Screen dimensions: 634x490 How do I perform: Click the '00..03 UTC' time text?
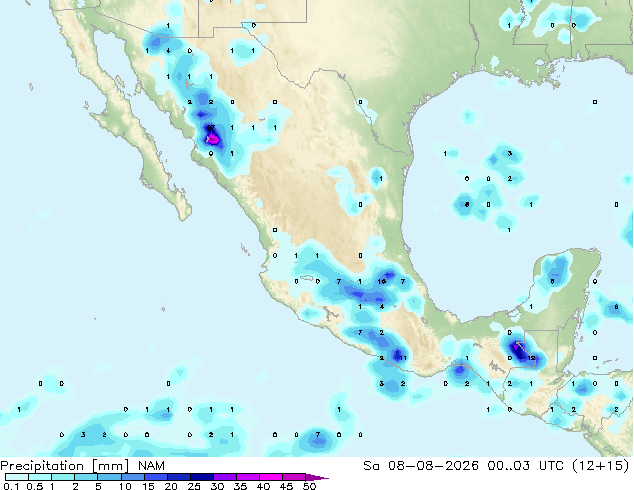(x=525, y=466)
